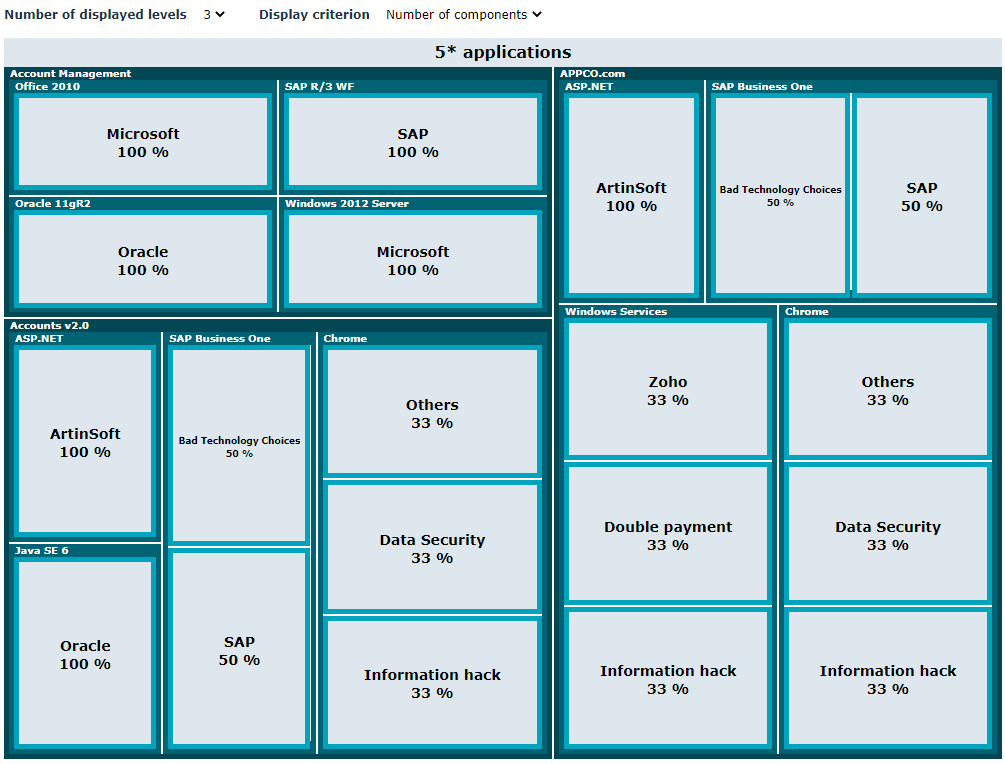1005x764 pixels.
Task: Click the SAP tile under SAP R/3 WF
Action: [x=412, y=142]
